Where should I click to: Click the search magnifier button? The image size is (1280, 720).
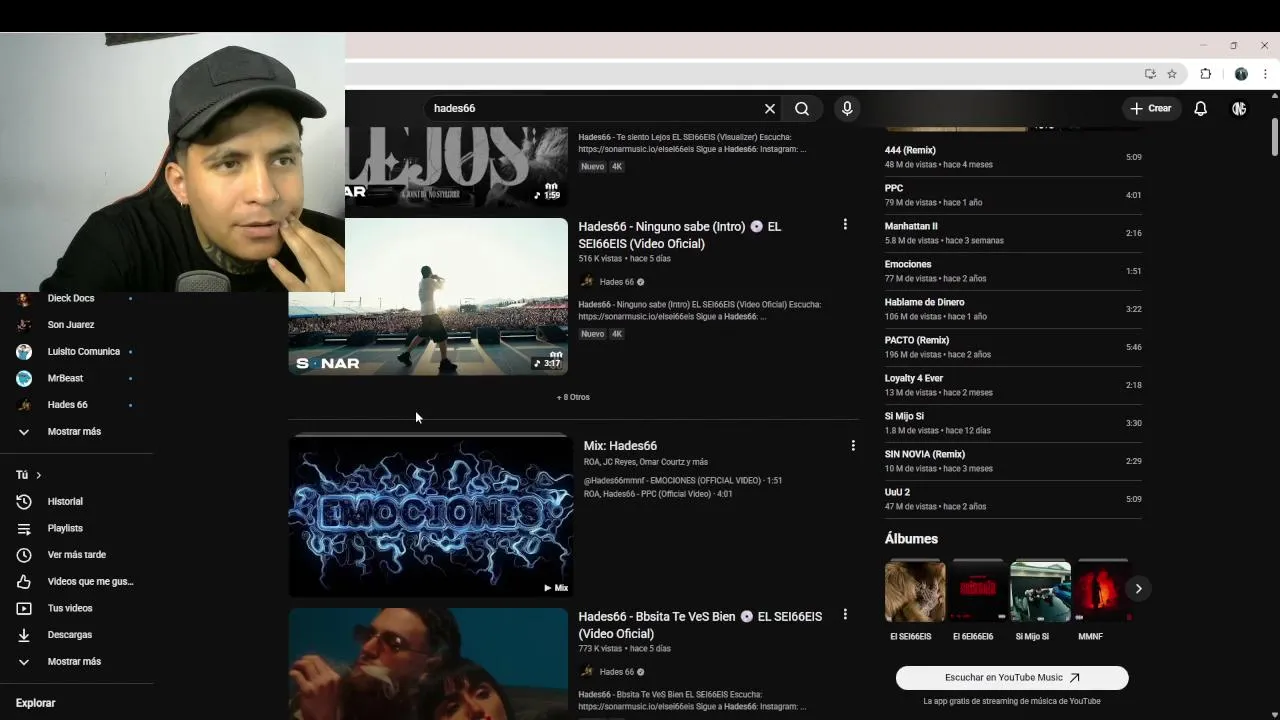coord(802,108)
